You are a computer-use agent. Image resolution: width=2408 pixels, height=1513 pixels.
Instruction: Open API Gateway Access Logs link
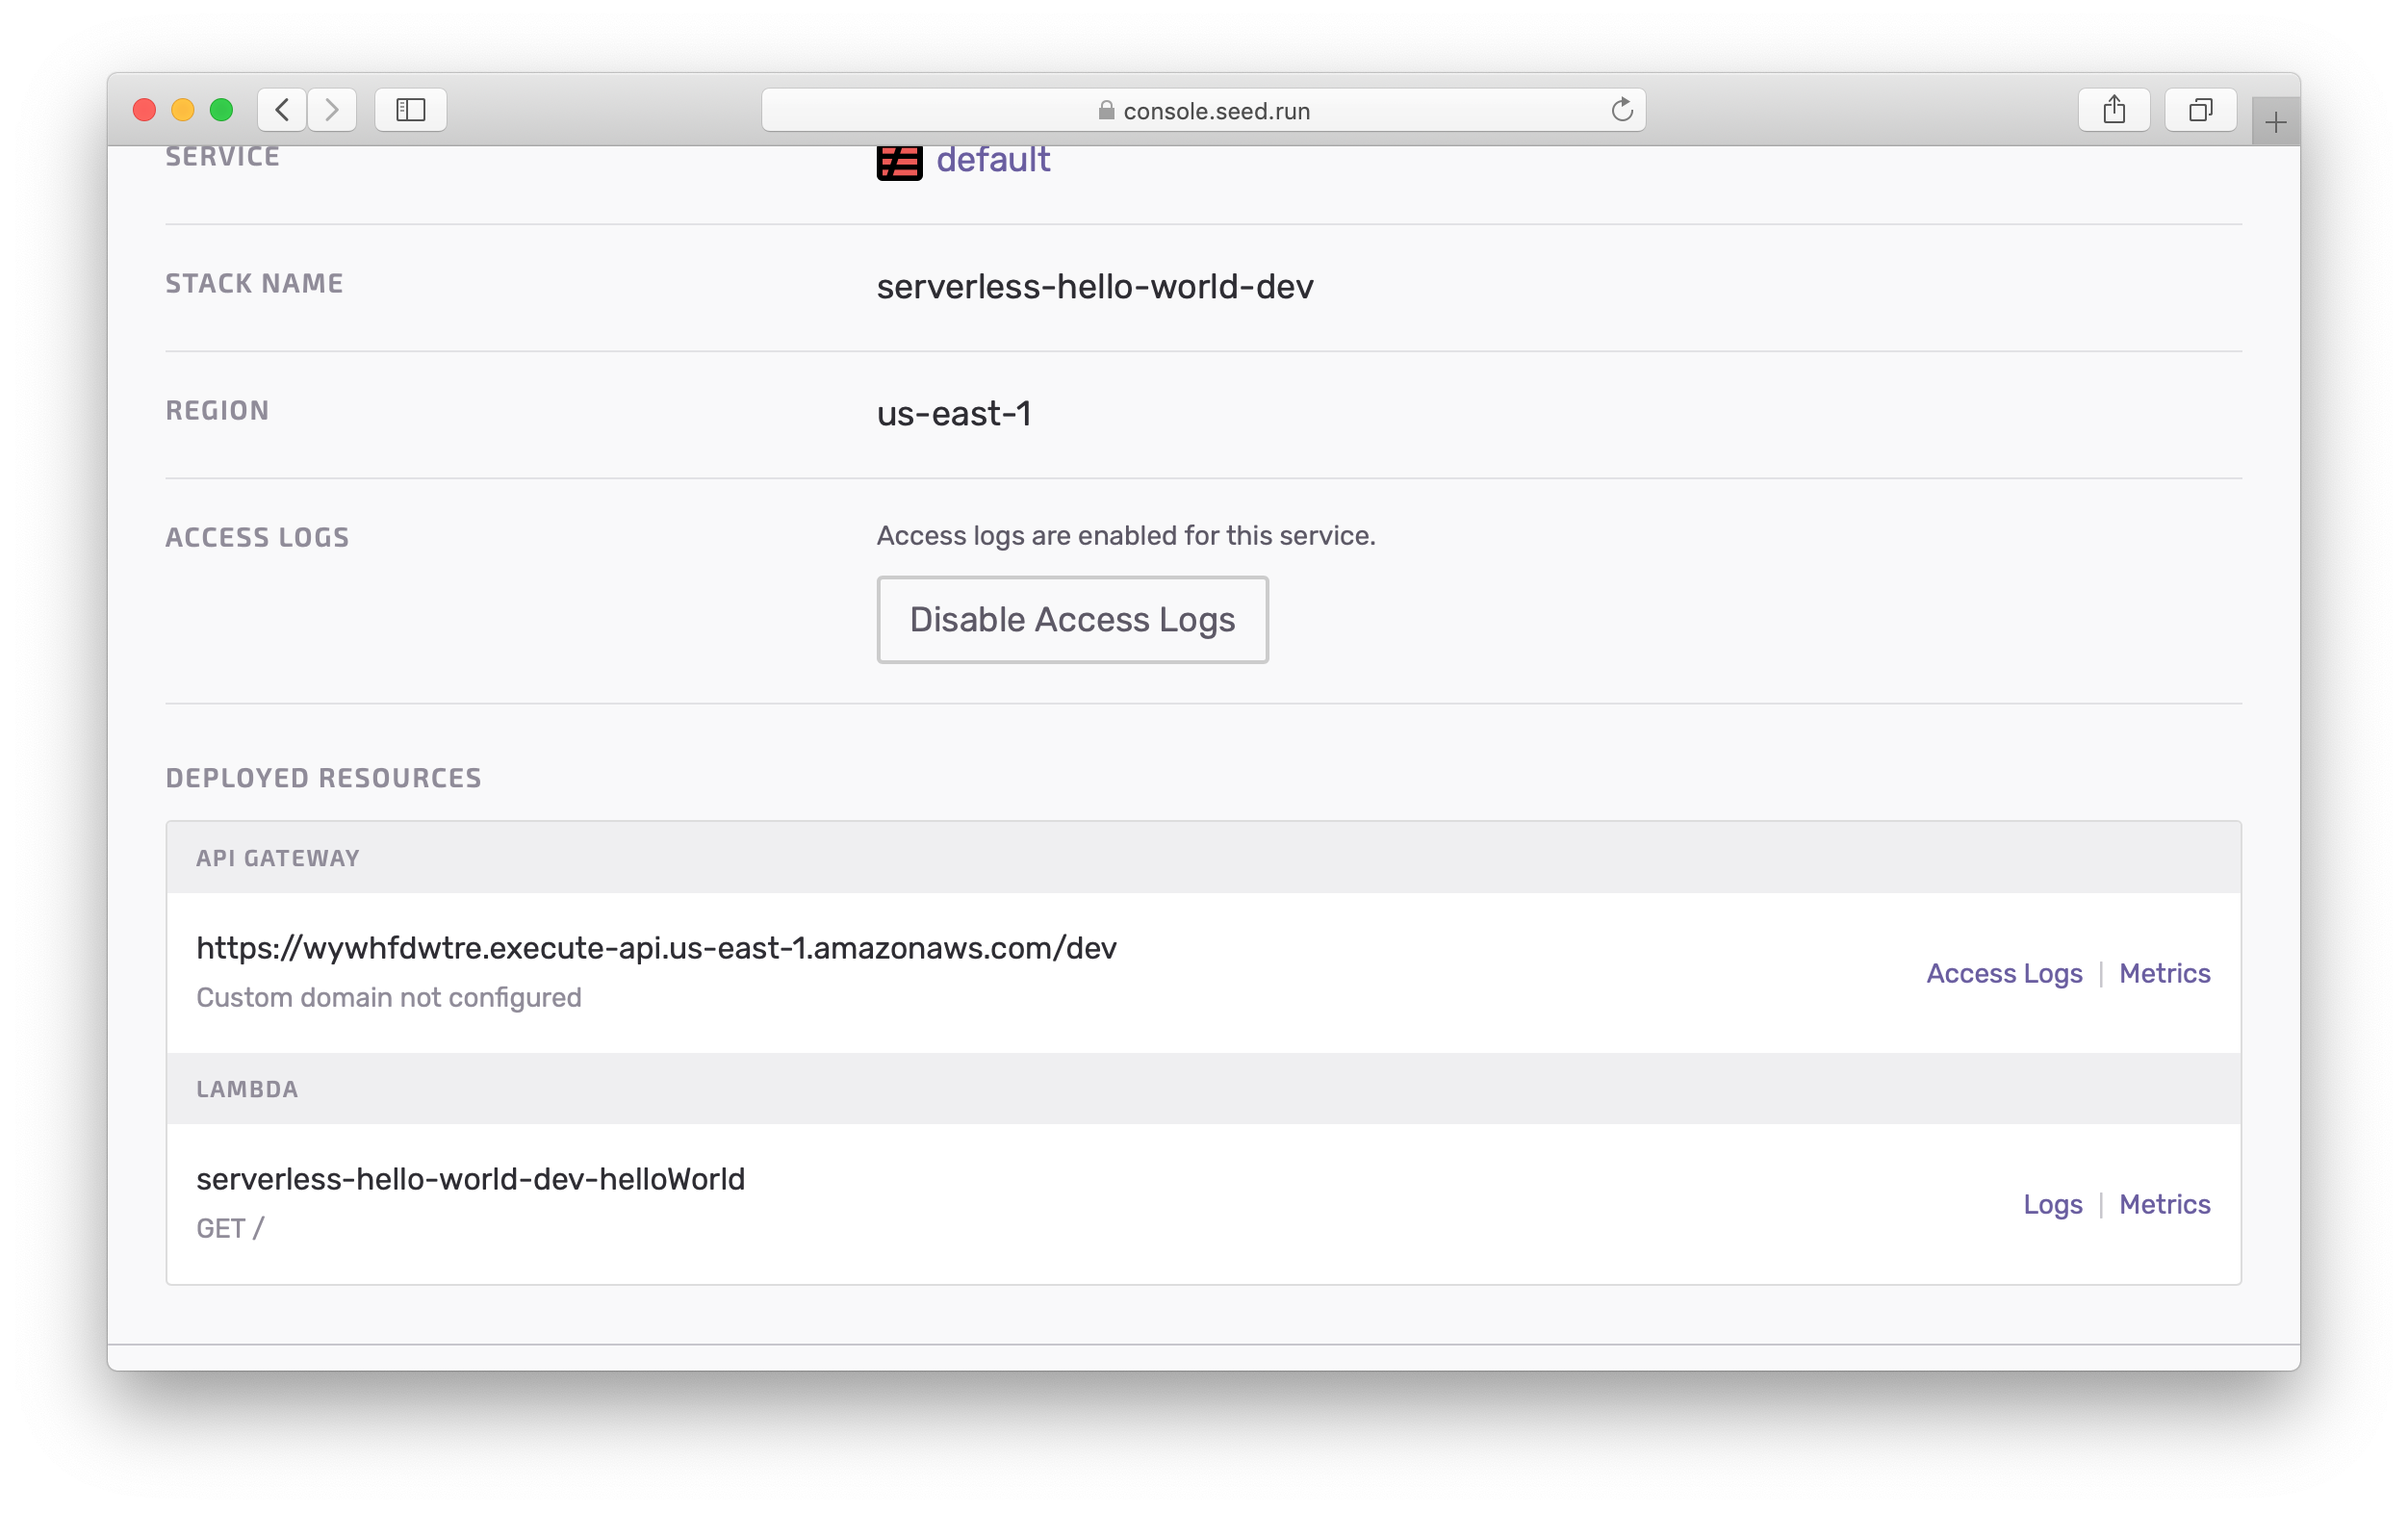2003,973
